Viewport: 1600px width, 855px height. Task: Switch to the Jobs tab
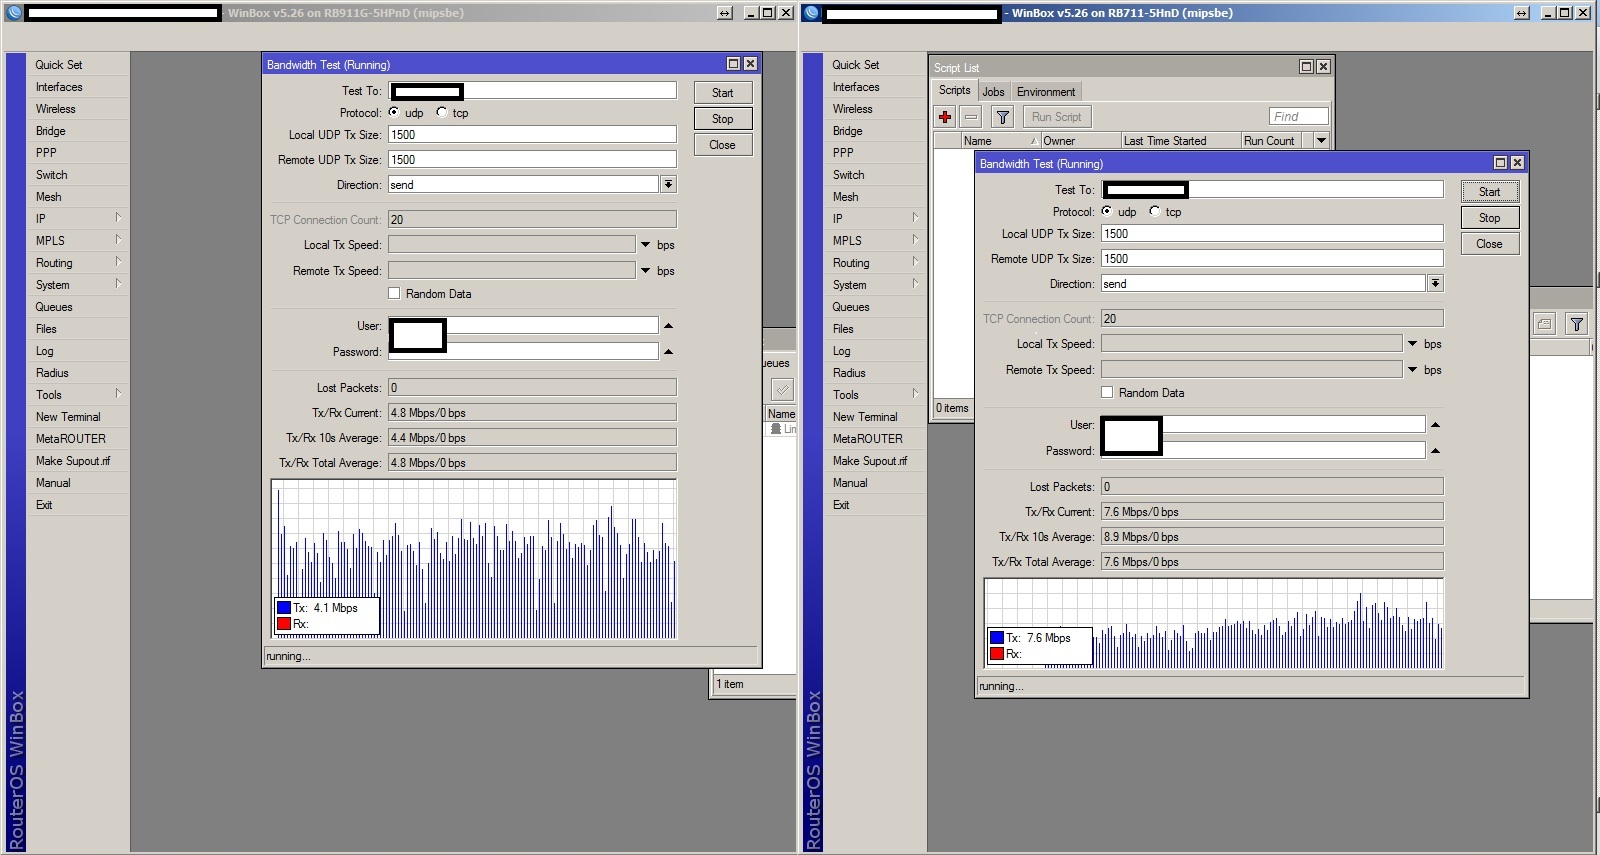(993, 92)
